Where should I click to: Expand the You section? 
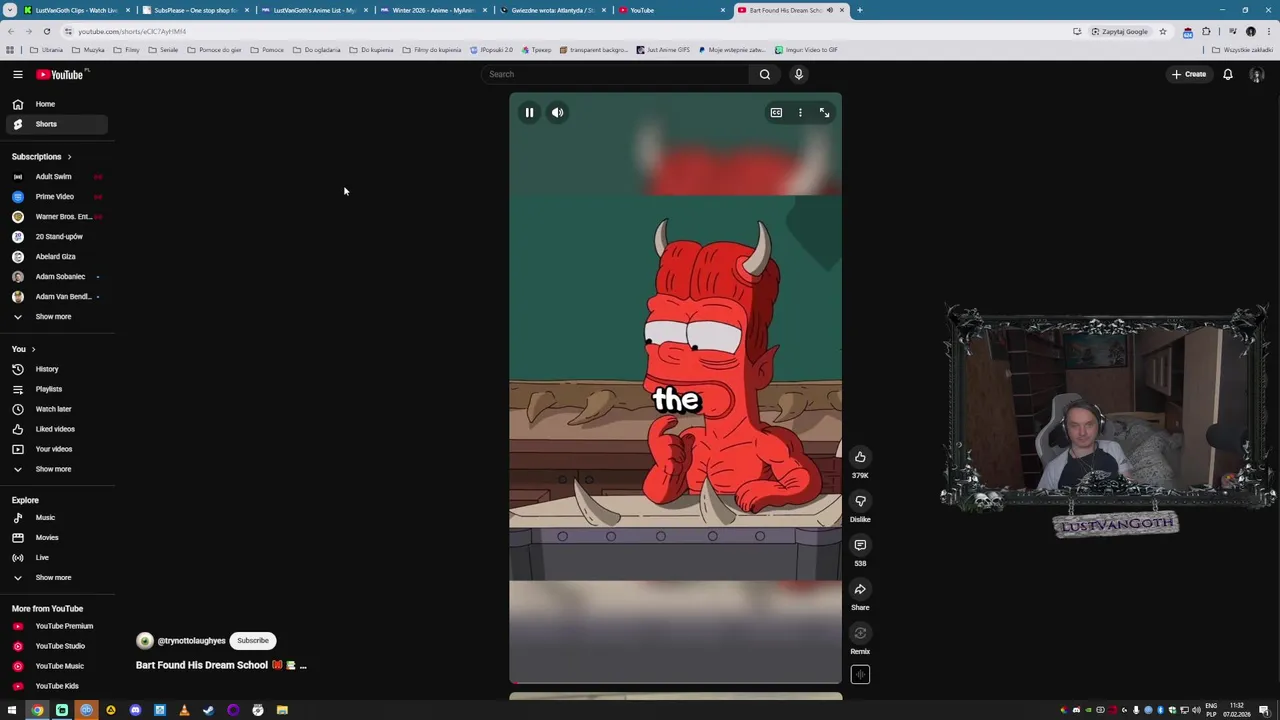pyautogui.click(x=24, y=349)
